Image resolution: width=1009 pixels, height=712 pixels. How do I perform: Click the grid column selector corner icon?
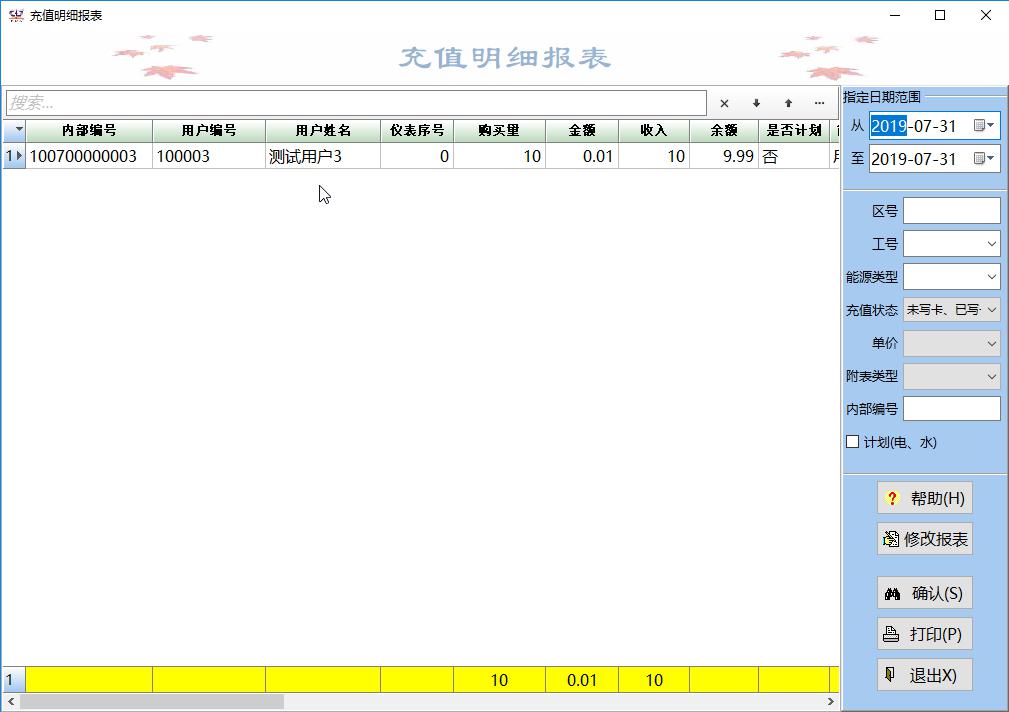pos(14,131)
